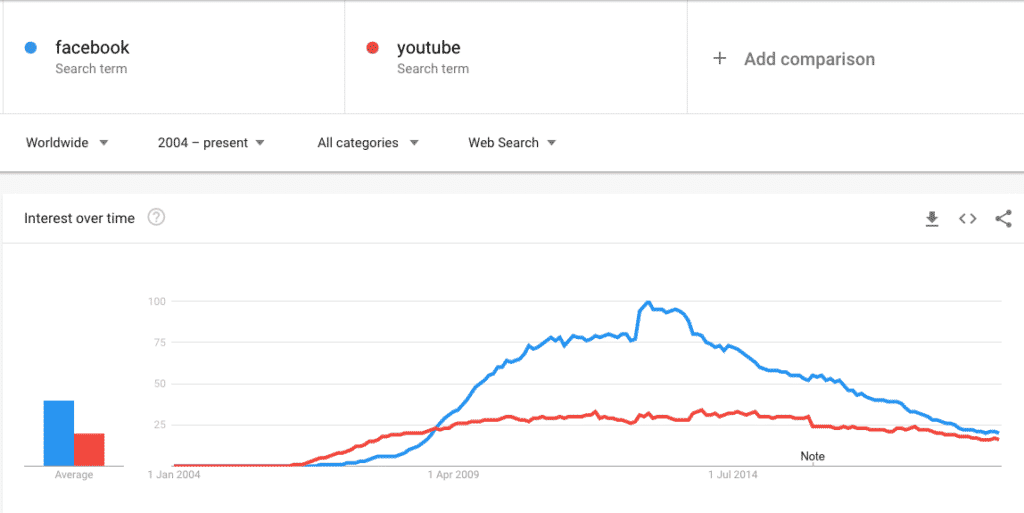Open the Interest over time help icon

(156, 218)
